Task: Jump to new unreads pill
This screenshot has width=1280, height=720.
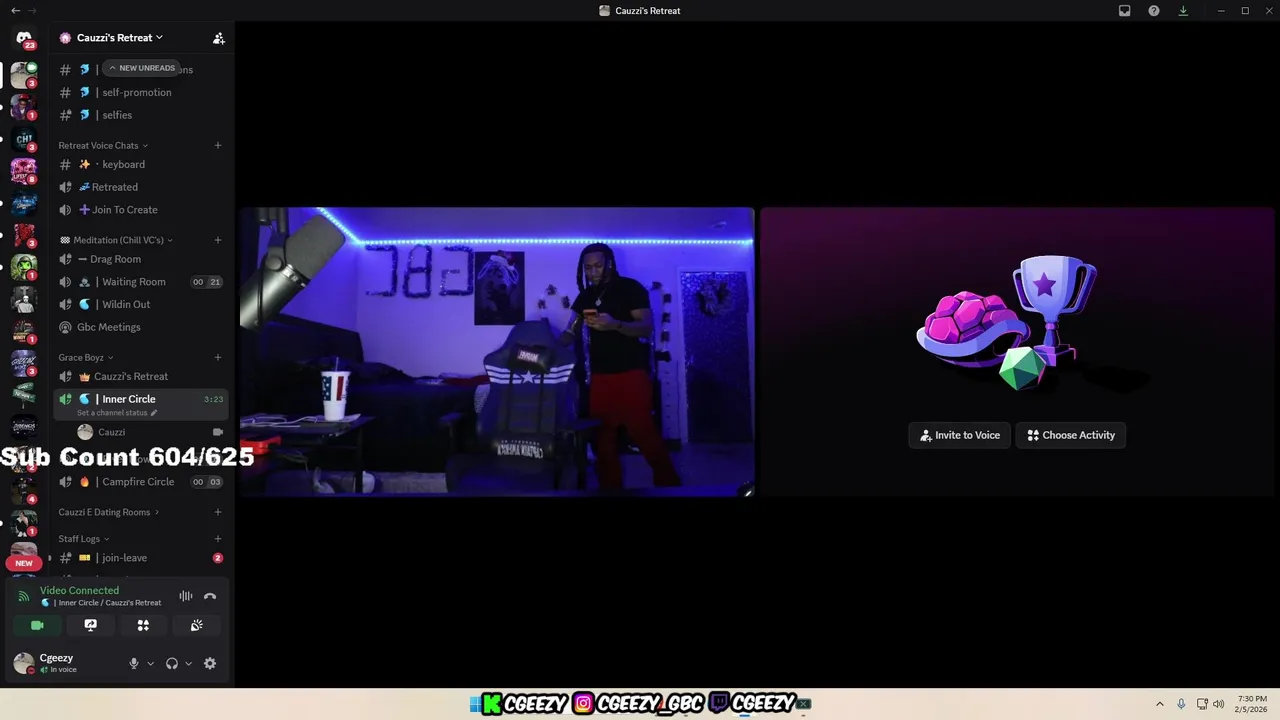Action: [142, 68]
